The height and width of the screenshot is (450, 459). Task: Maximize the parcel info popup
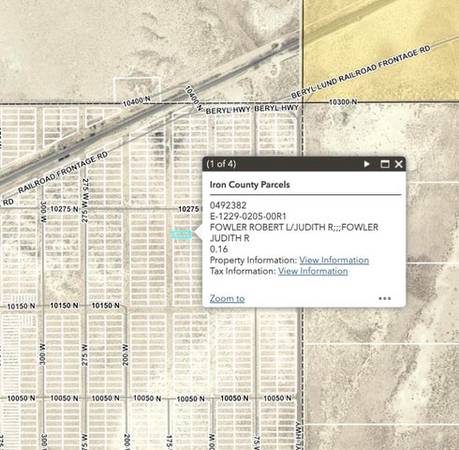pos(385,164)
